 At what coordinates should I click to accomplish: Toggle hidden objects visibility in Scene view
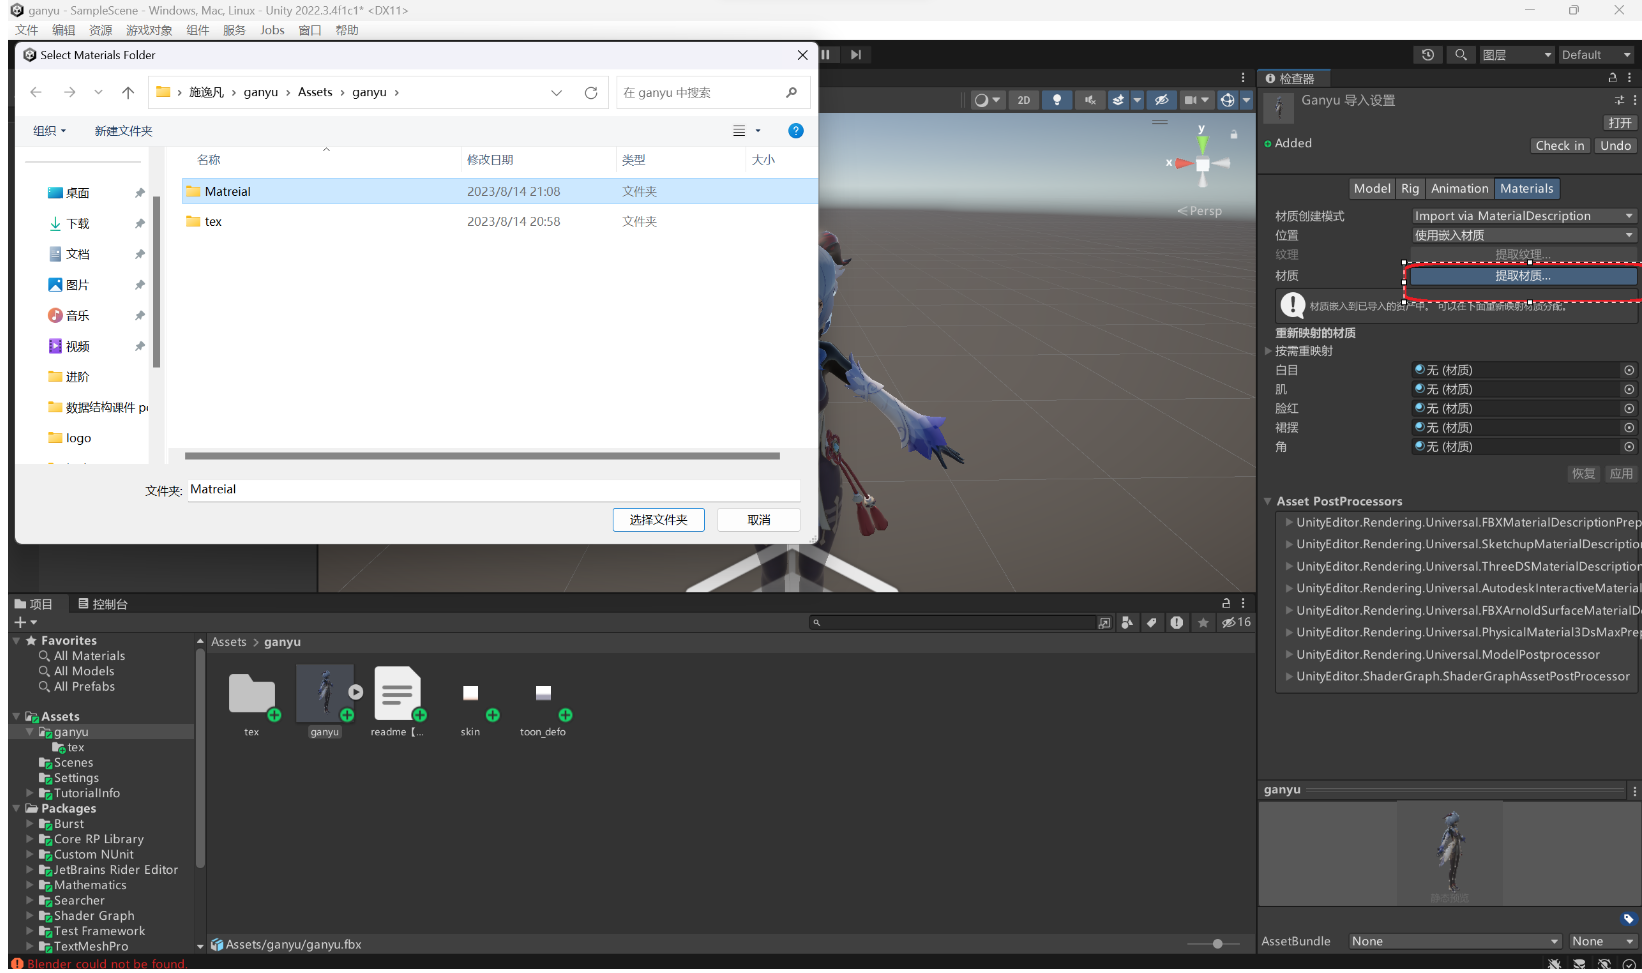point(1161,100)
